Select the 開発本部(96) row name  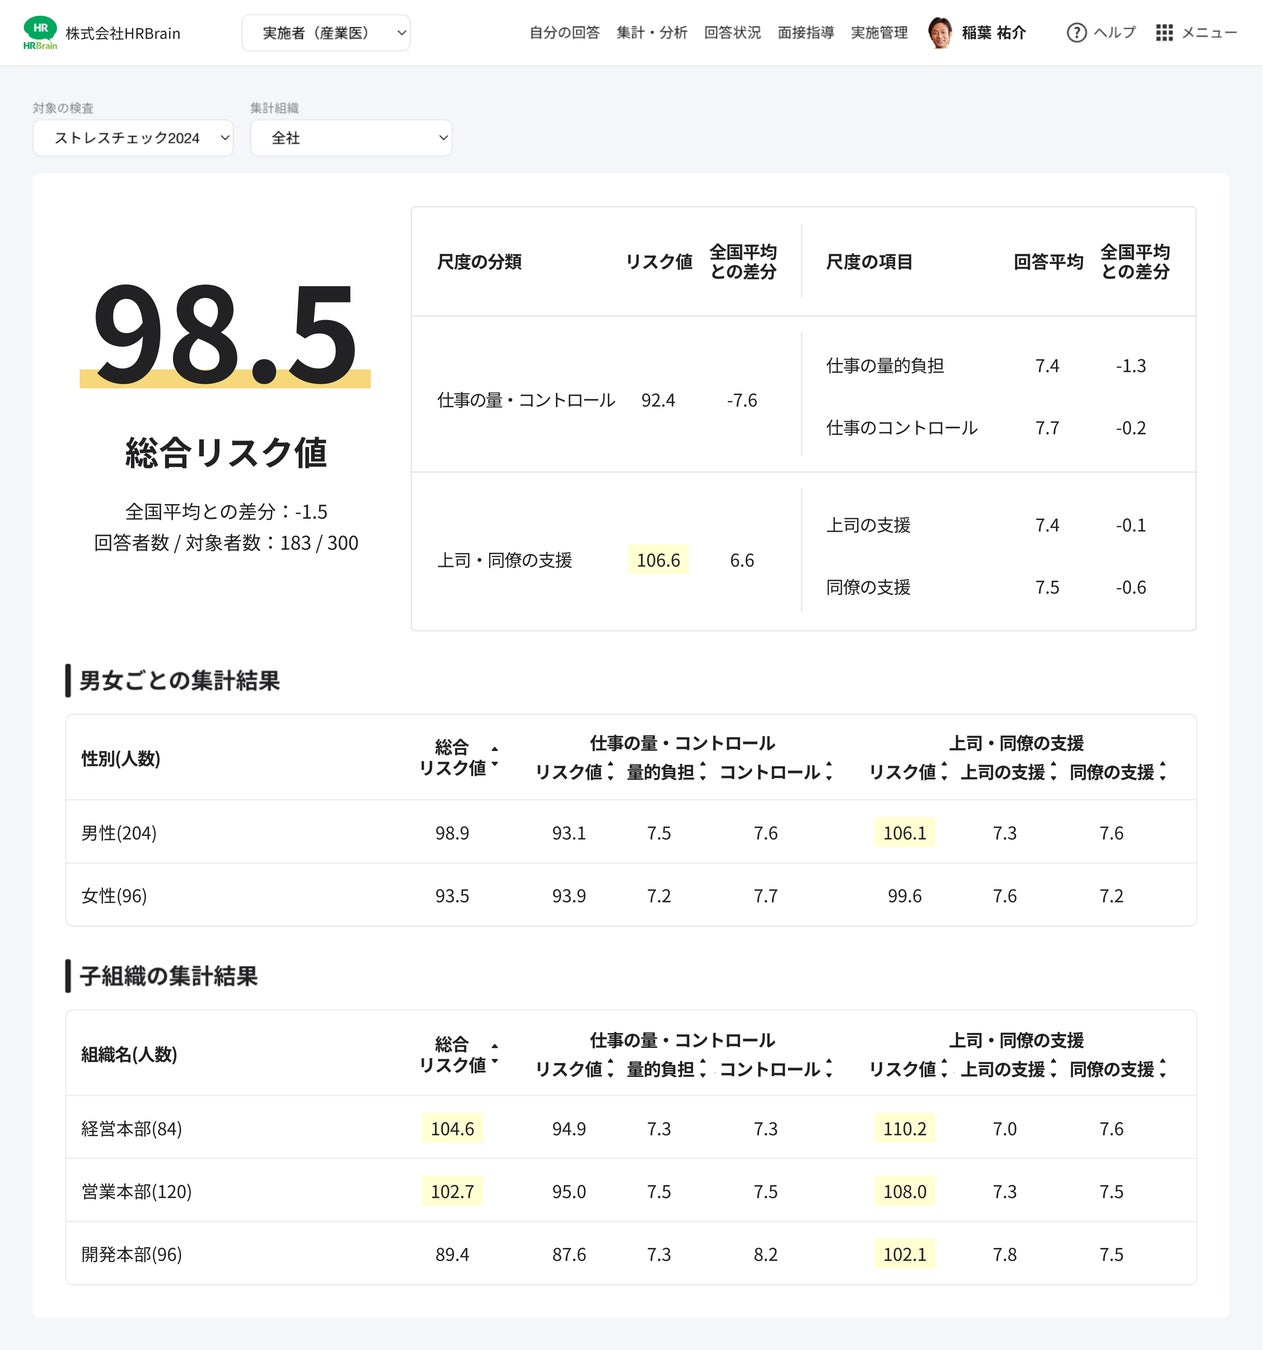coord(131,1255)
